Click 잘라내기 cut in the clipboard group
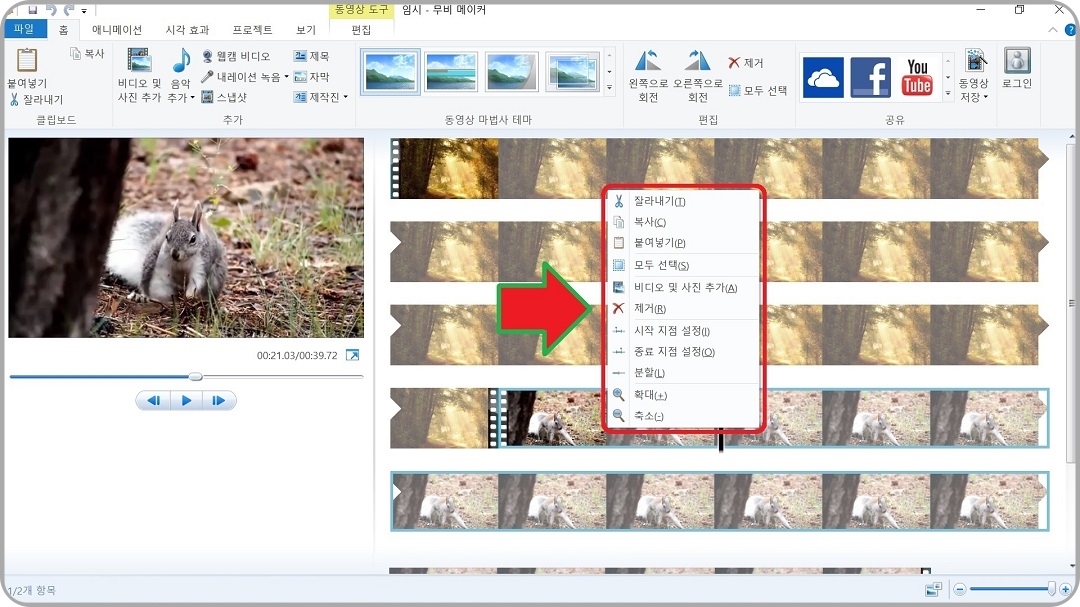Viewport: 1080px width, 607px height. (36, 99)
